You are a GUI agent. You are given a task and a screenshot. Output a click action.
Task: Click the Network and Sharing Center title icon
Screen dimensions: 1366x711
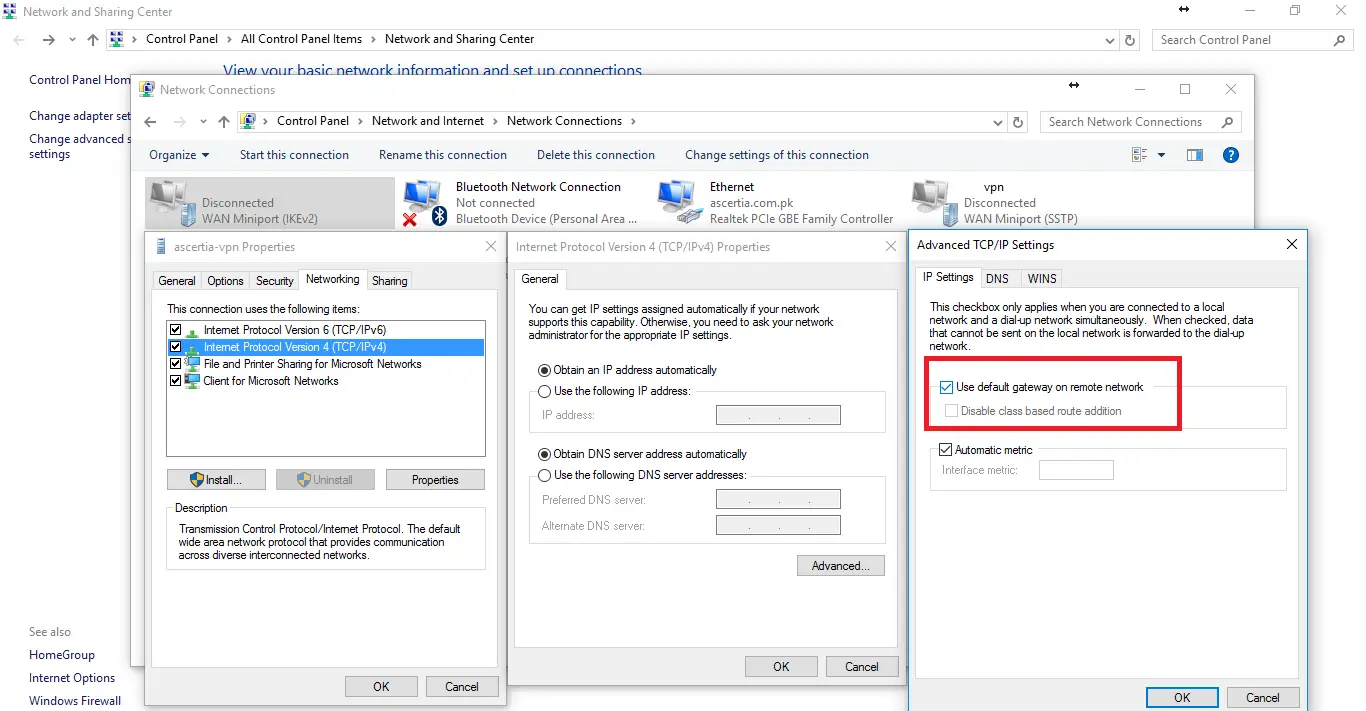pos(10,11)
